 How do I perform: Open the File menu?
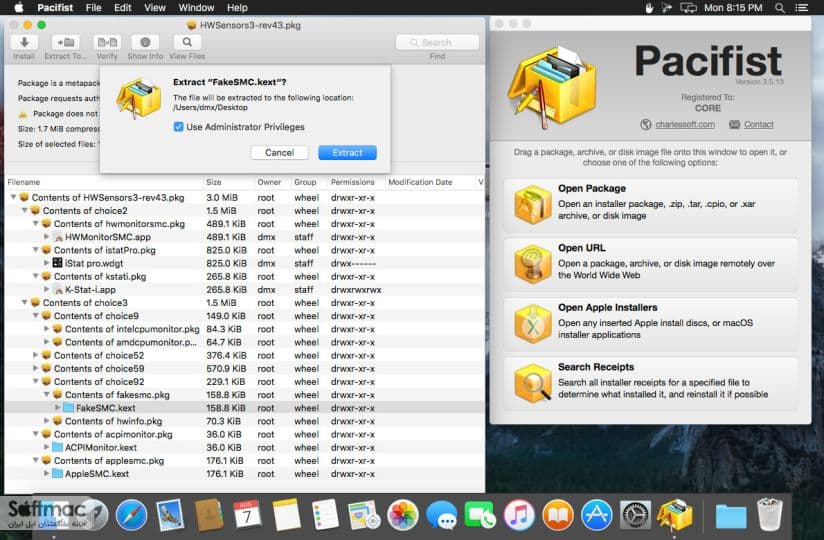pyautogui.click(x=94, y=8)
